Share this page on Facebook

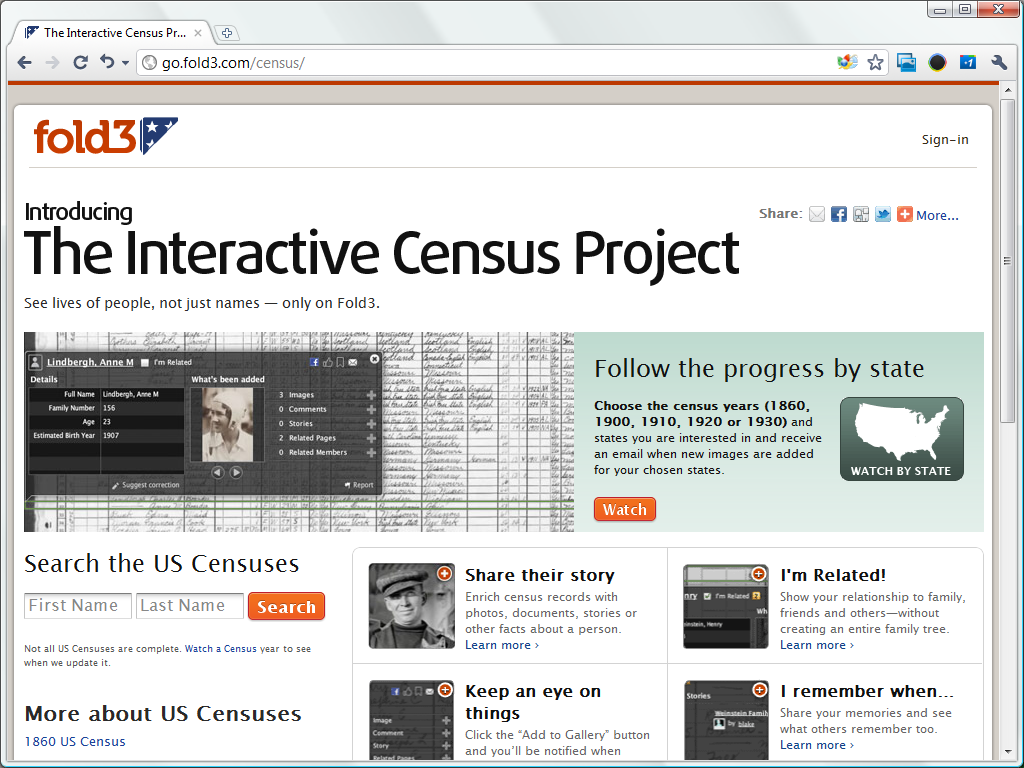click(839, 215)
